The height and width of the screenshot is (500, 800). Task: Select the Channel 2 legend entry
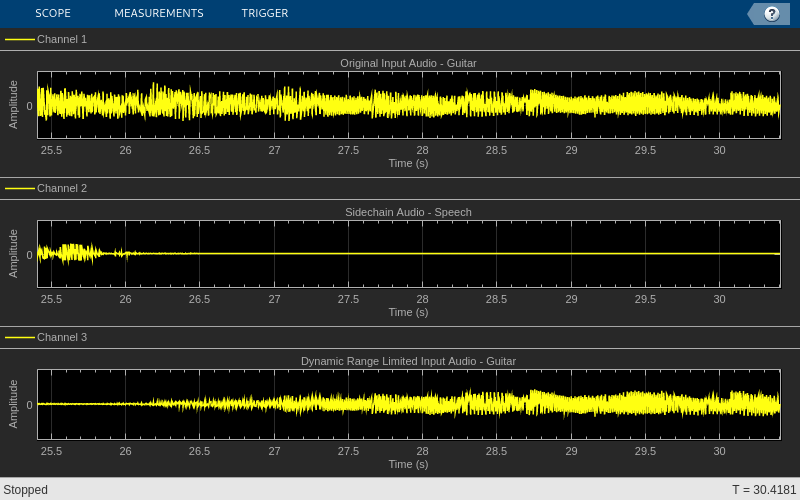coord(46,188)
